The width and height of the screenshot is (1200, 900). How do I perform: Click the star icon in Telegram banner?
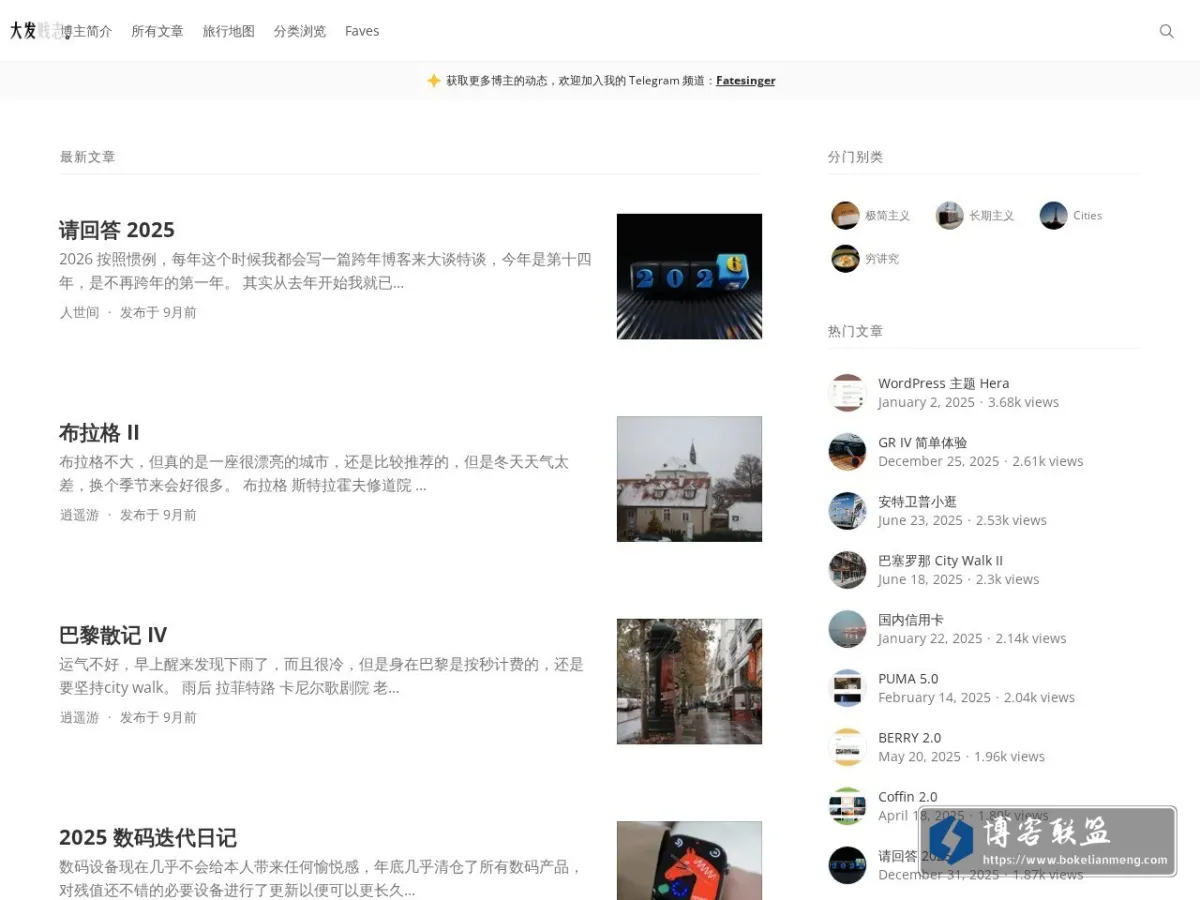pyautogui.click(x=434, y=81)
